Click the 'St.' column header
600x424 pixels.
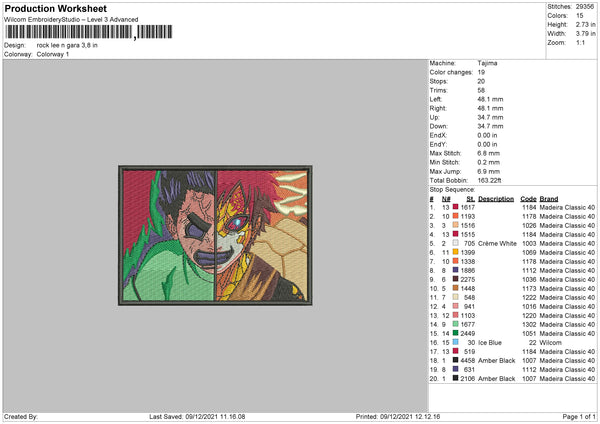coord(471,199)
